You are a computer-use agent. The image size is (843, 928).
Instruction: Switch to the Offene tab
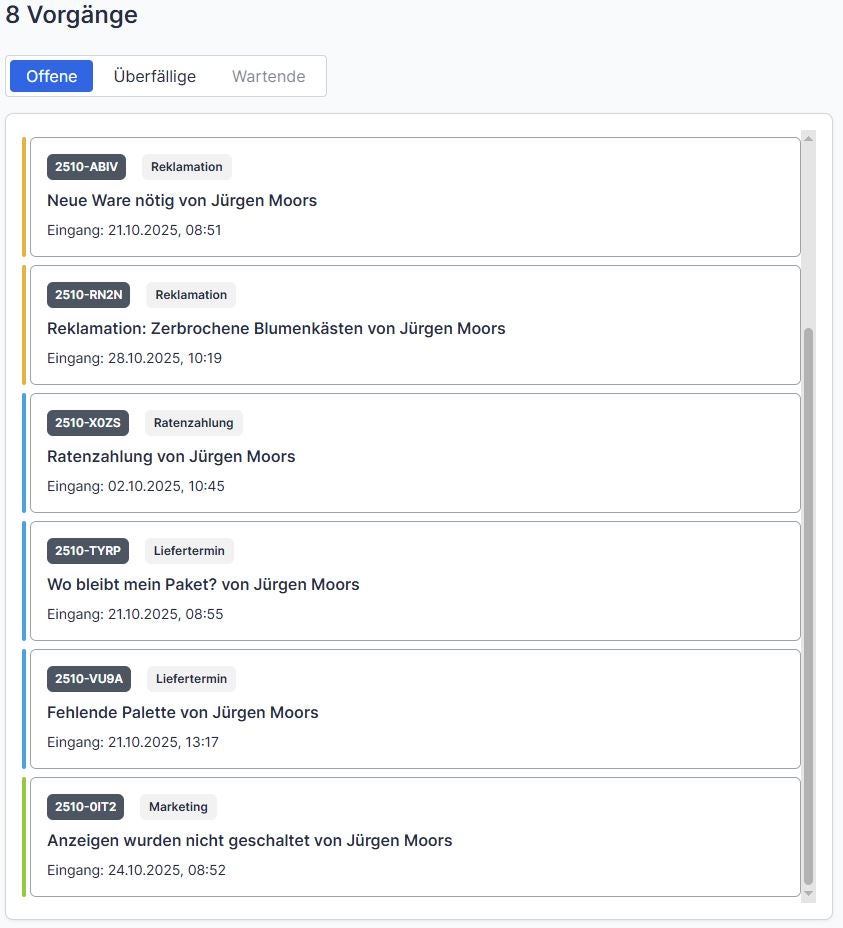51,76
